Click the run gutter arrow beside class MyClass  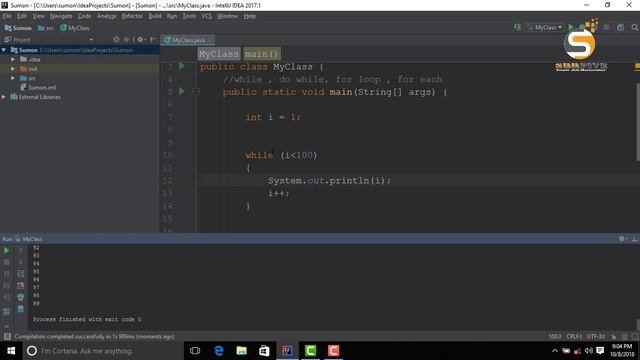coord(182,66)
